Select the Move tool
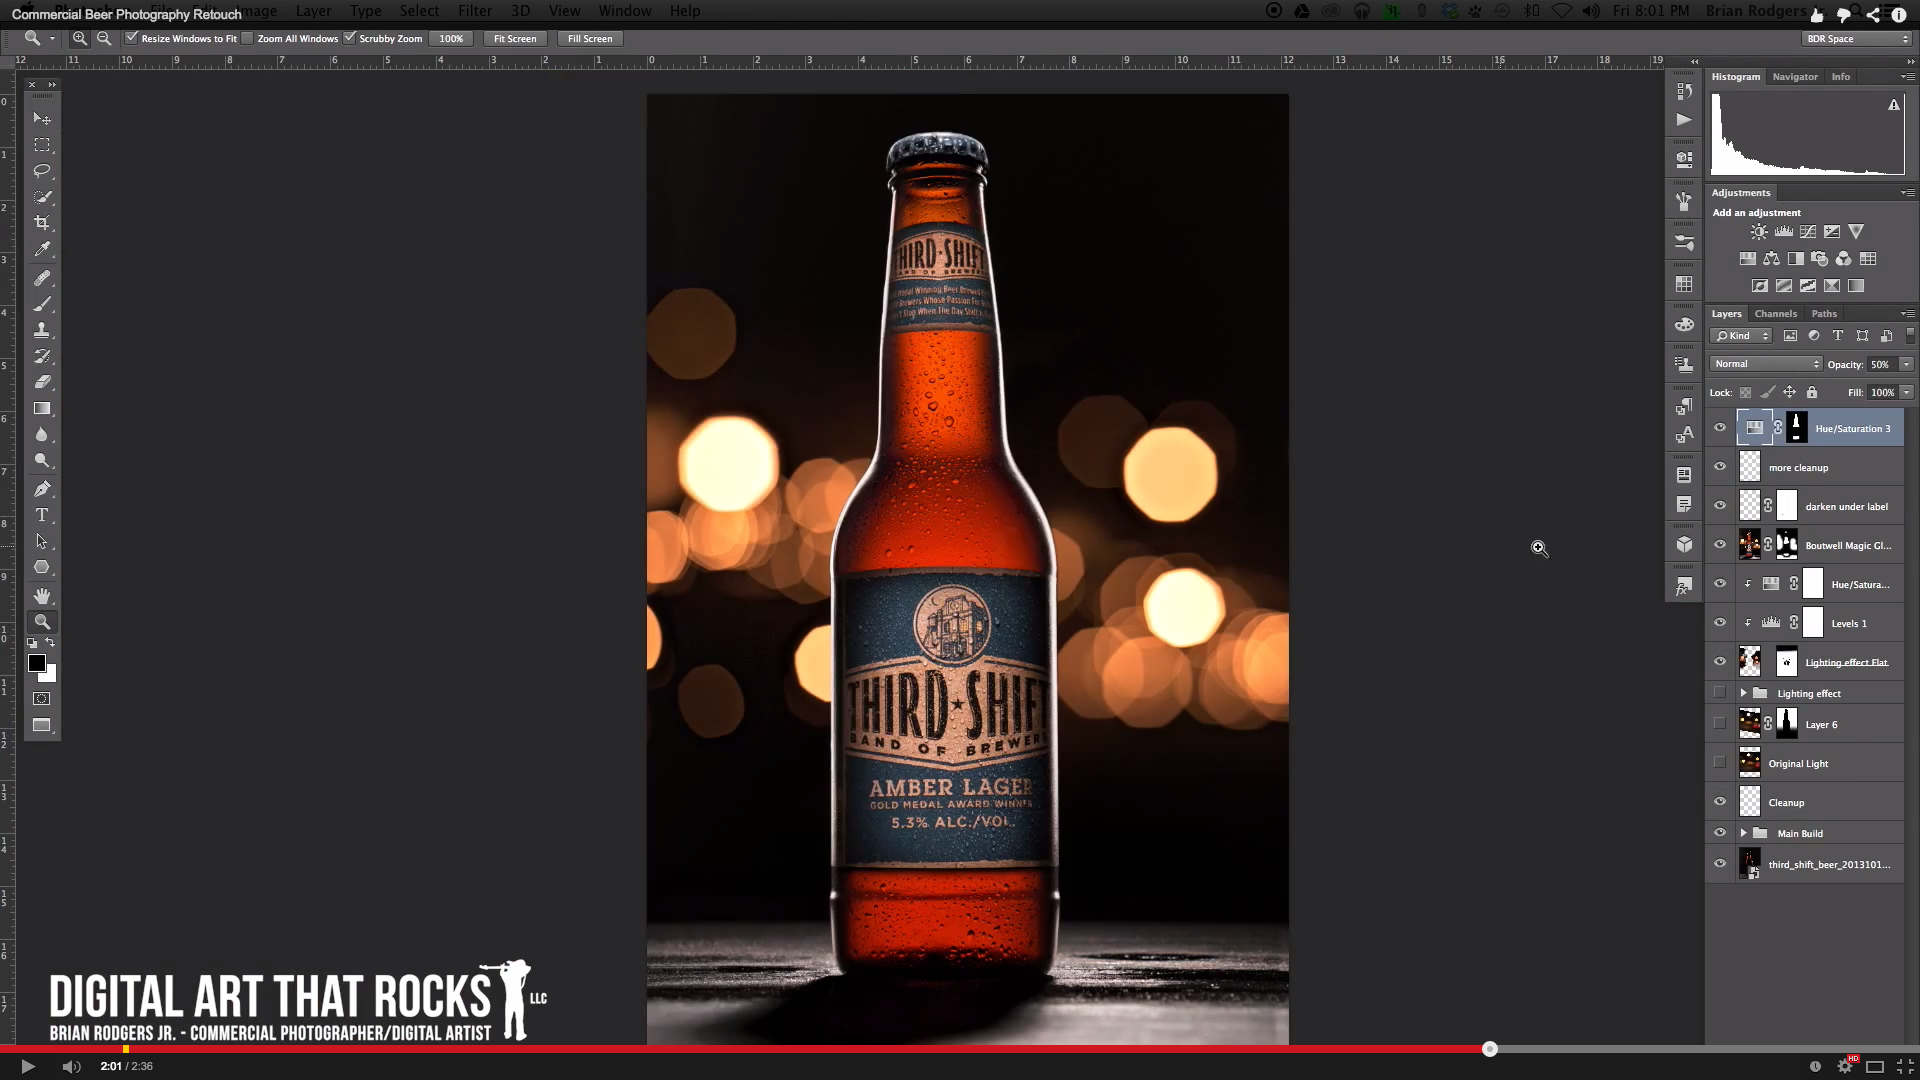Screen dimensions: 1920x1080 (42, 118)
